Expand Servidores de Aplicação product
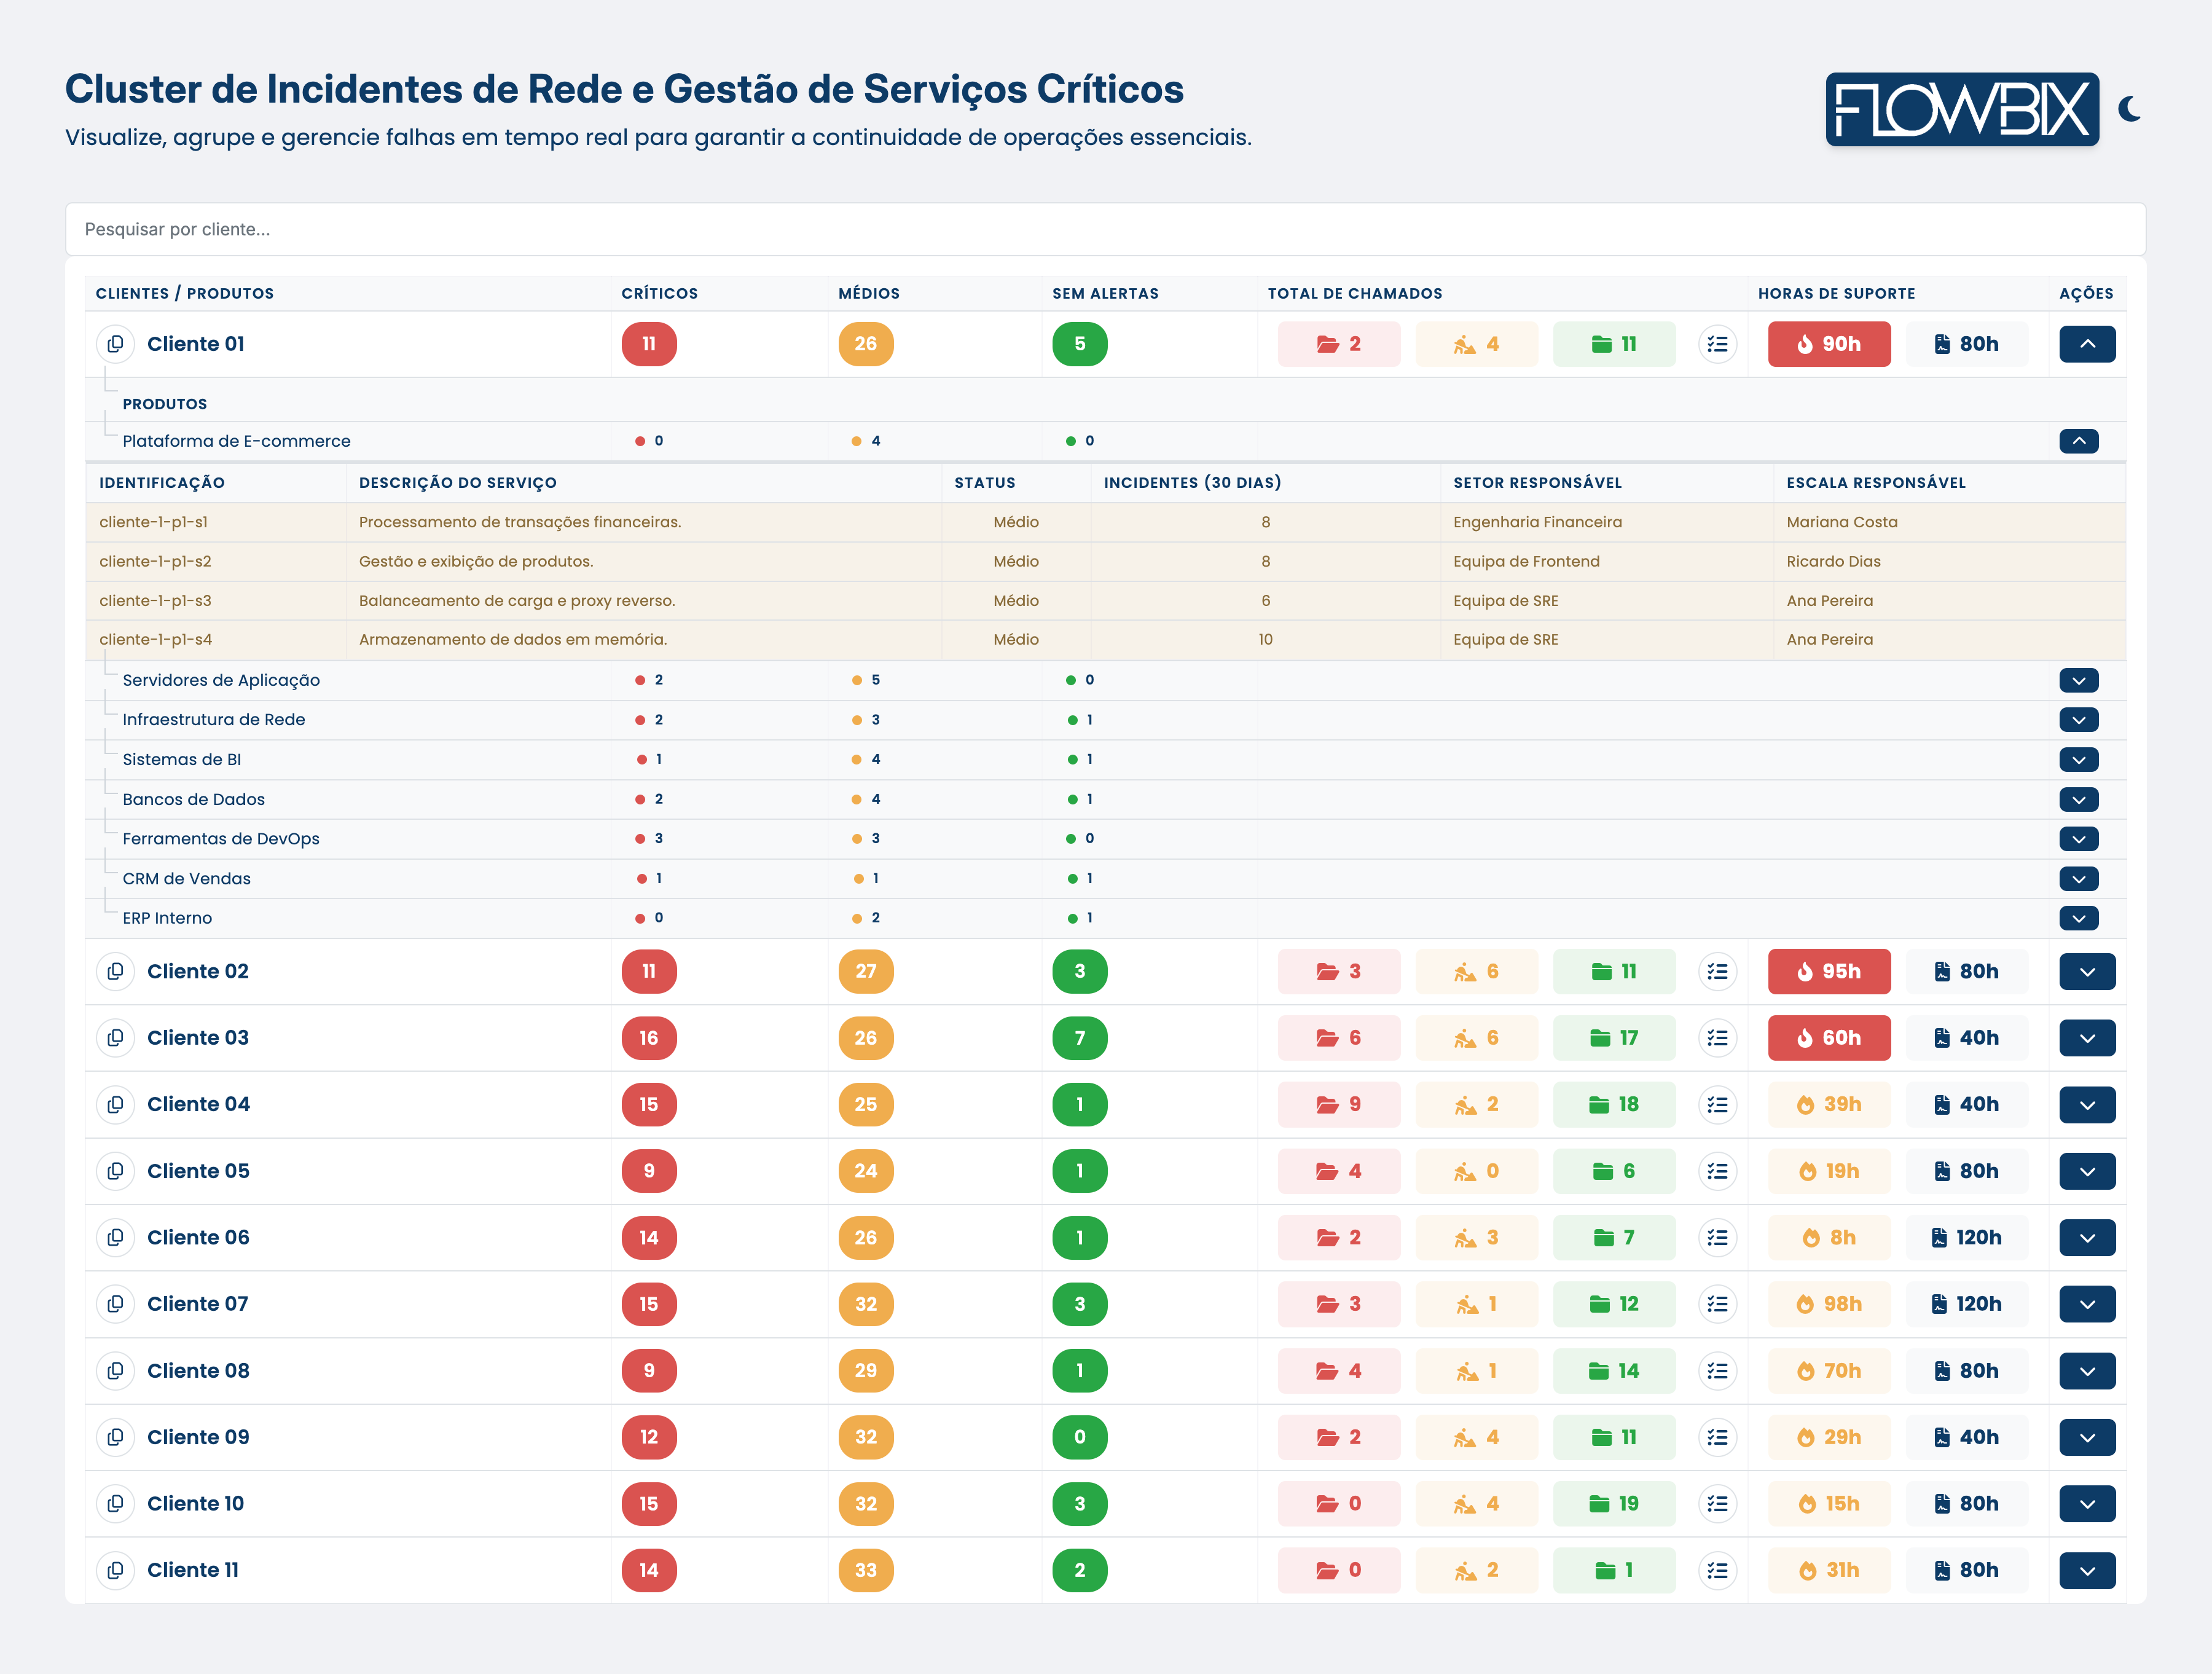 click(2078, 680)
